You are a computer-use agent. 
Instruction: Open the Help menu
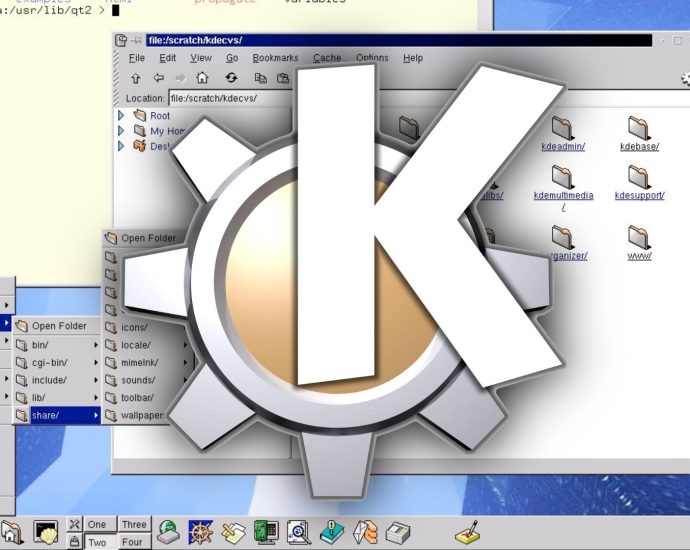pyautogui.click(x=413, y=58)
